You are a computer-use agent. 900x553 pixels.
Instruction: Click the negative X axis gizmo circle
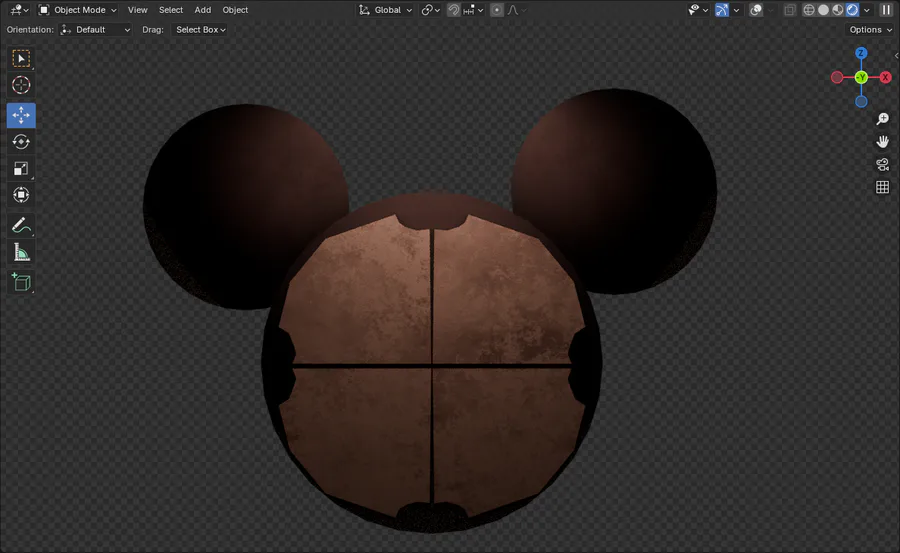837,77
